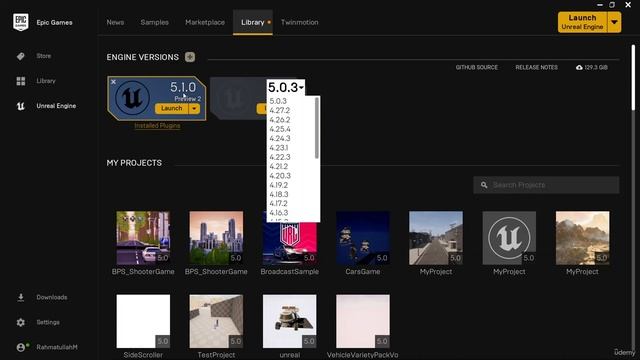Choose version 4.16.3 from the list

click(279, 213)
